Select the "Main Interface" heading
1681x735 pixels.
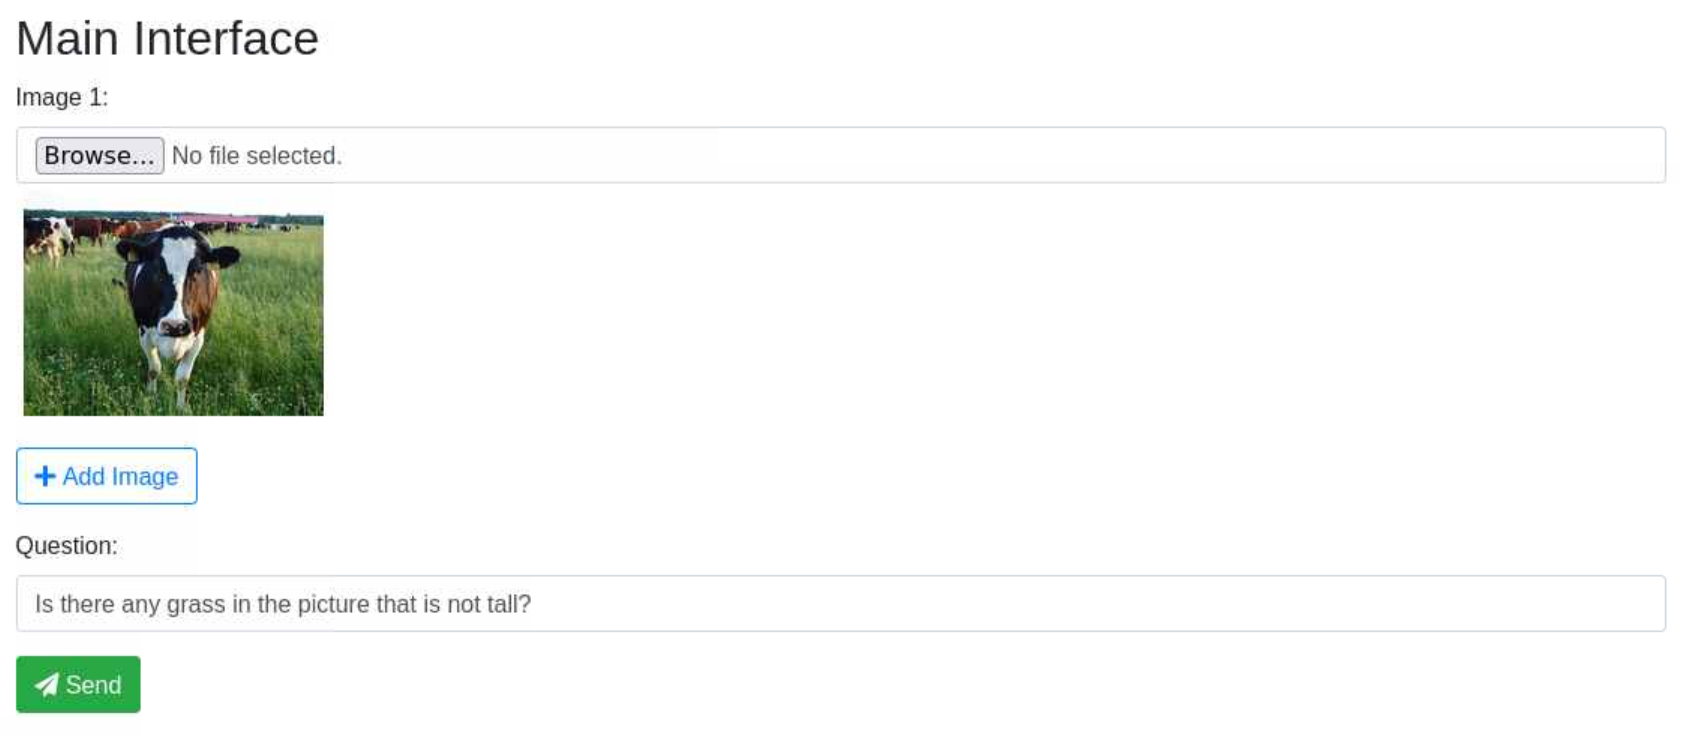[x=167, y=39]
